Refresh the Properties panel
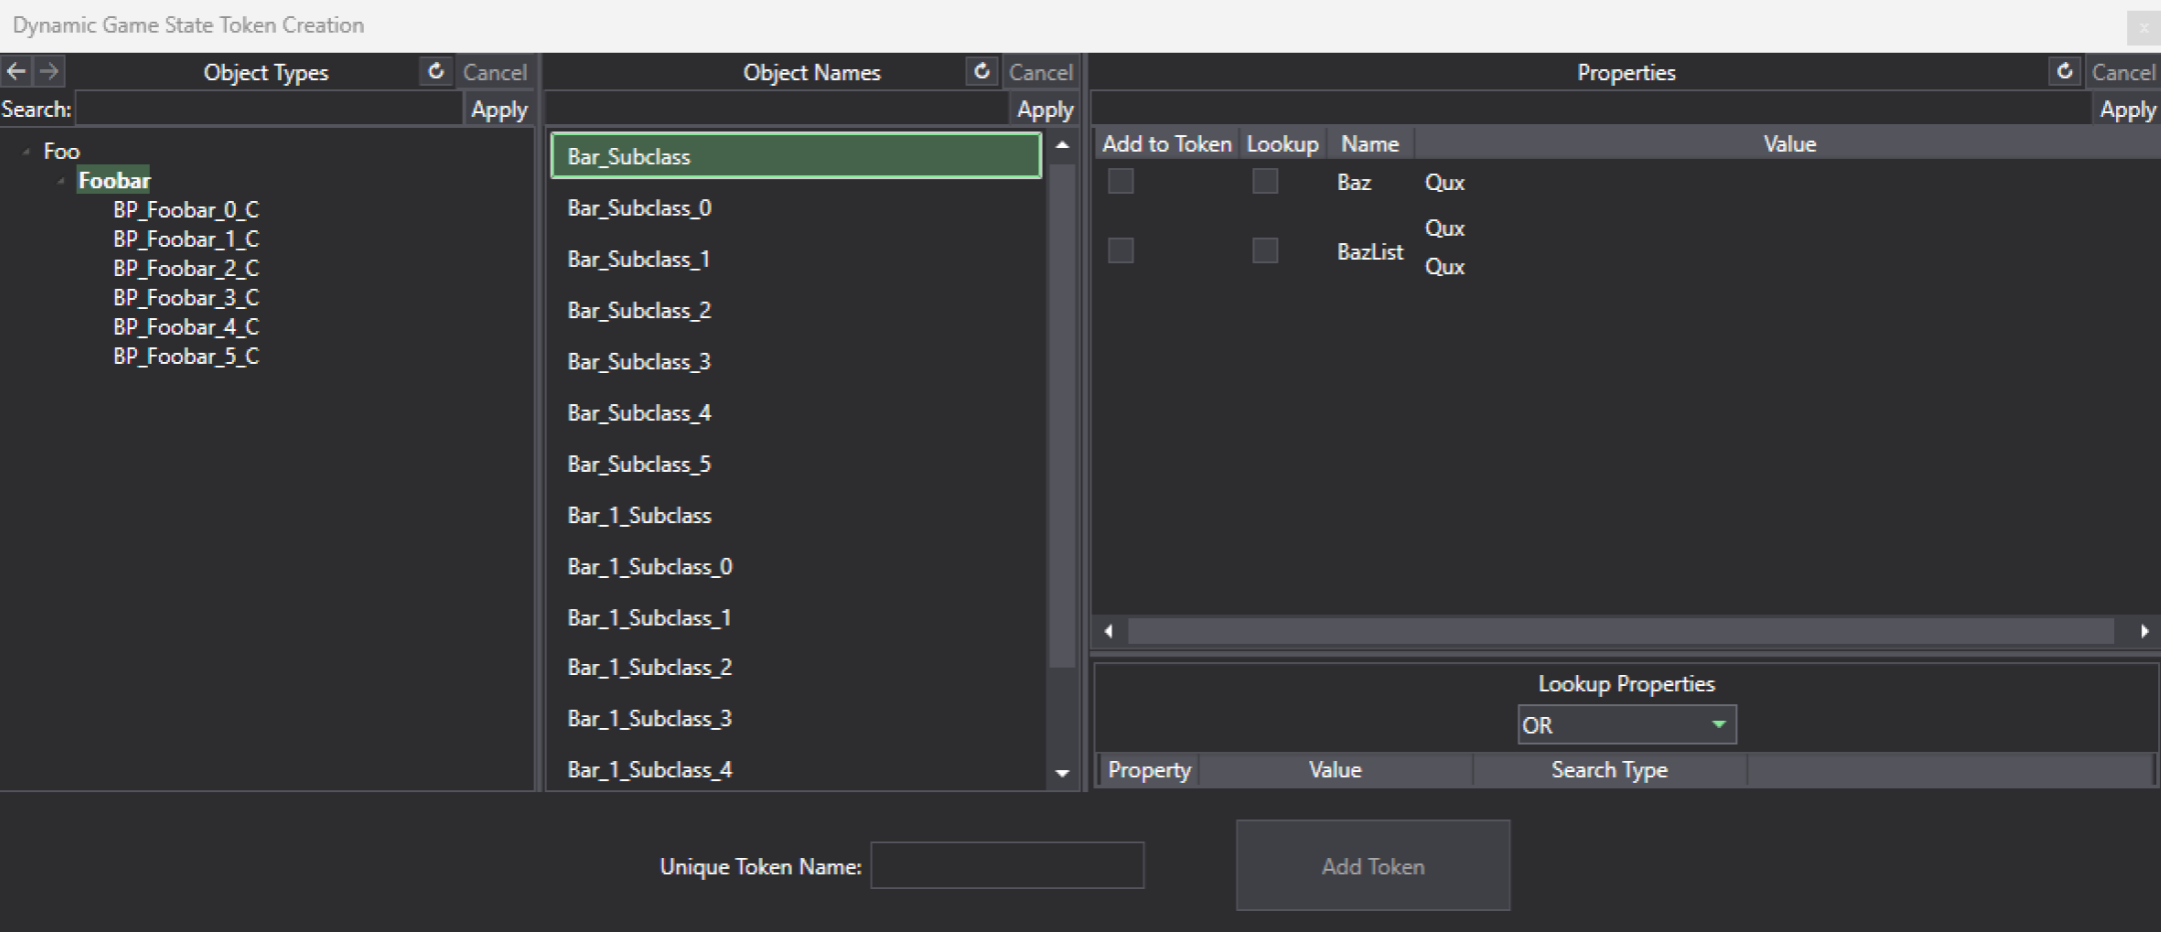2161x932 pixels. pyautogui.click(x=2065, y=72)
